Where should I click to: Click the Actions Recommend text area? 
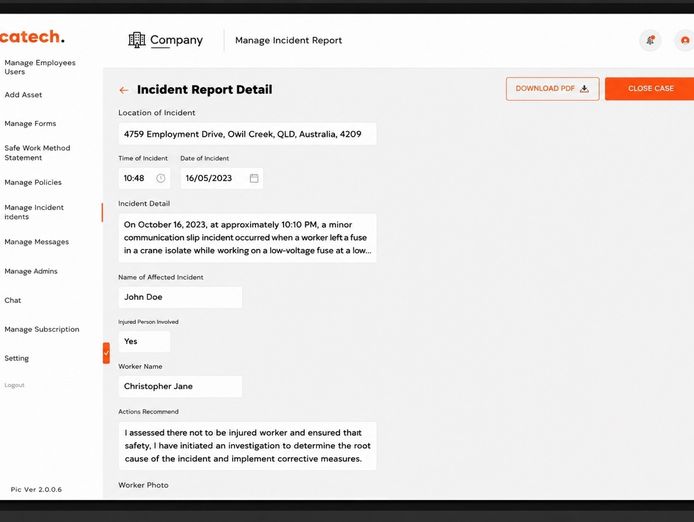tap(247, 446)
